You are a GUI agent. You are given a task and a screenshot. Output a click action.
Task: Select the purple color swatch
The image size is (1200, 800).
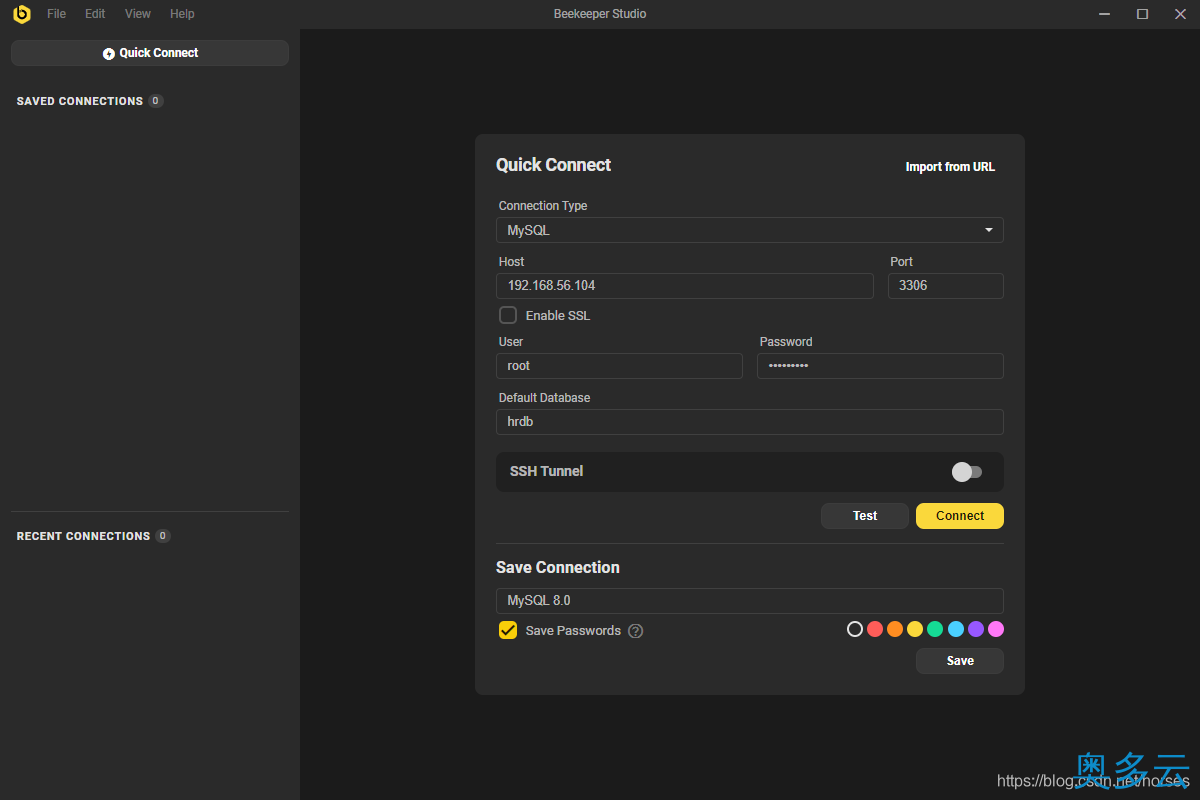[976, 629]
